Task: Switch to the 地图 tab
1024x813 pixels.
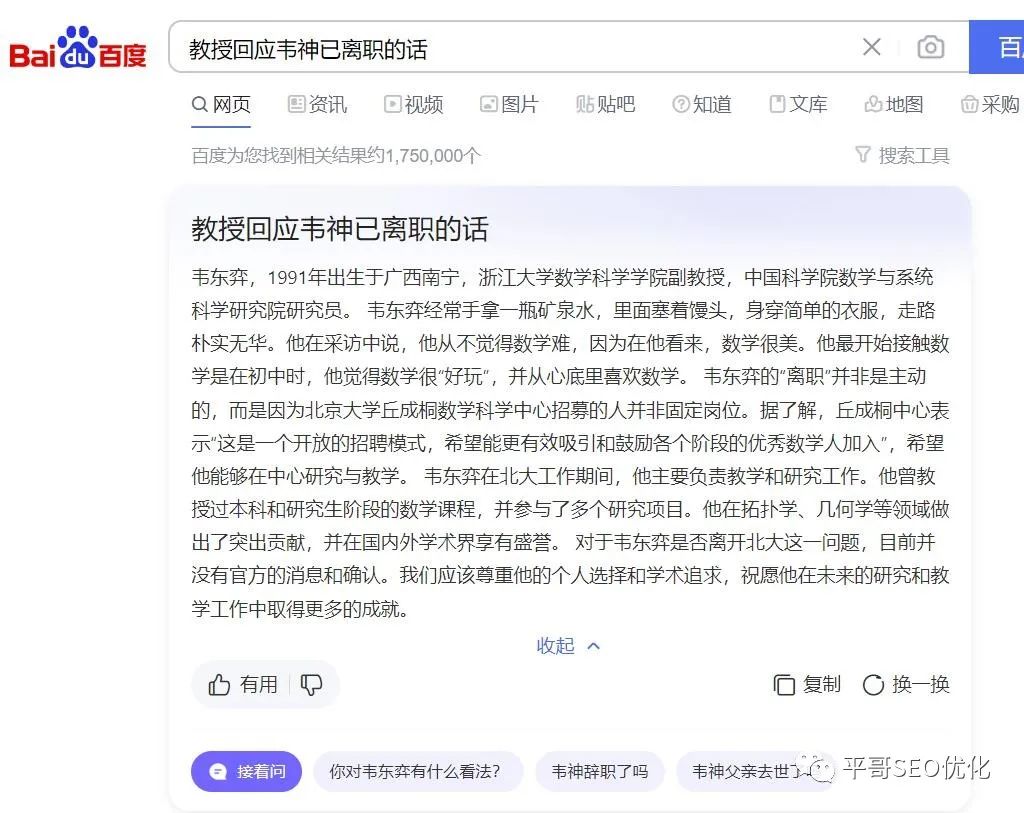Action: click(x=894, y=104)
